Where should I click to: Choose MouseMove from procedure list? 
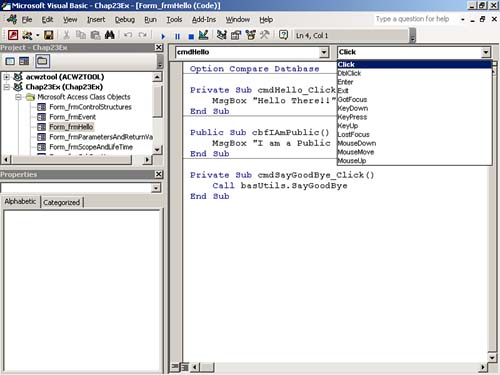[414, 152]
